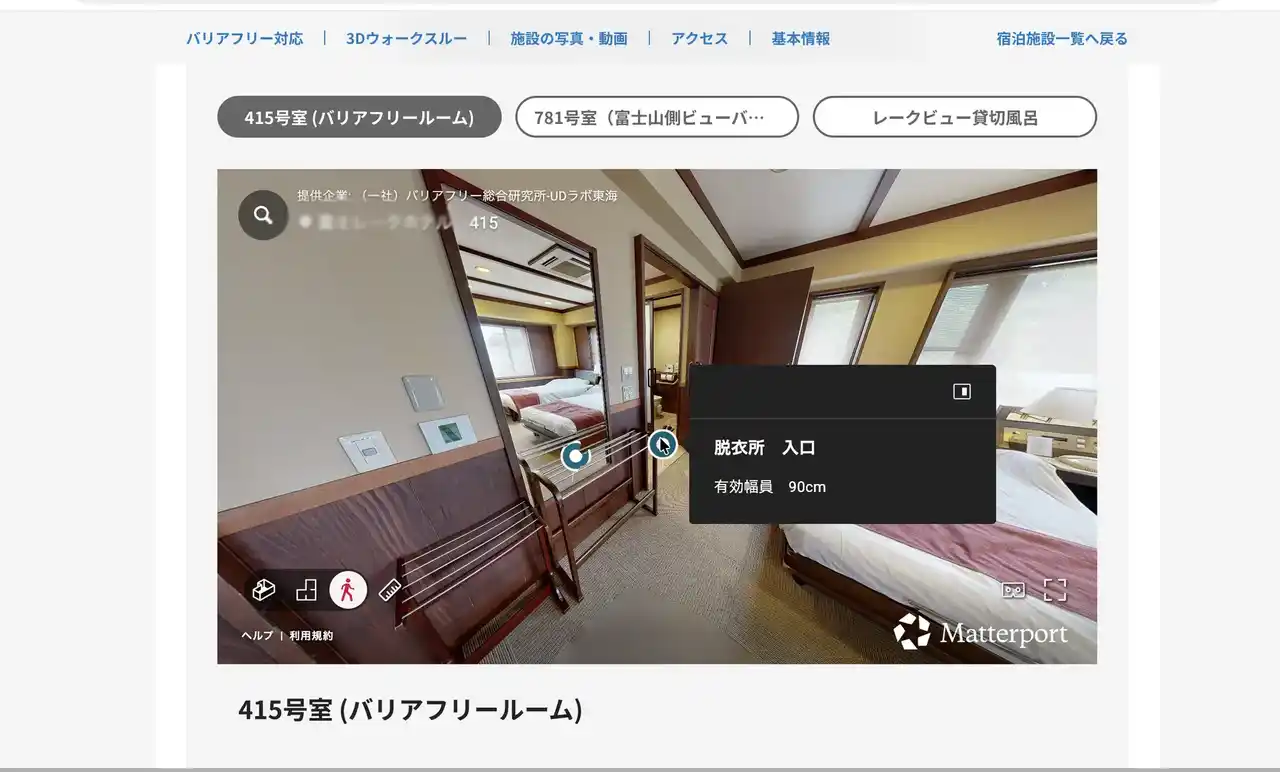Go to バリアフリー対応 section
This screenshot has height=772, width=1280.
tap(245, 39)
